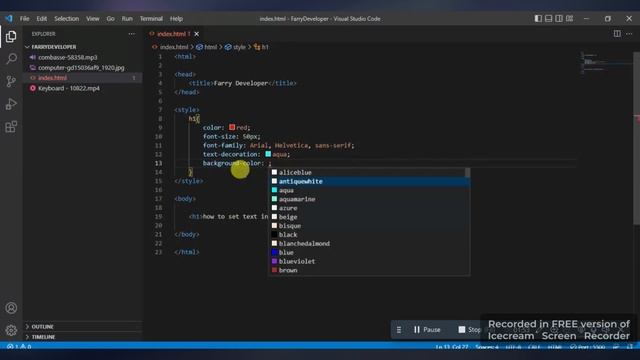Open the Explorer view in activity bar
The width and height of the screenshot is (640, 360).
(x=11, y=37)
